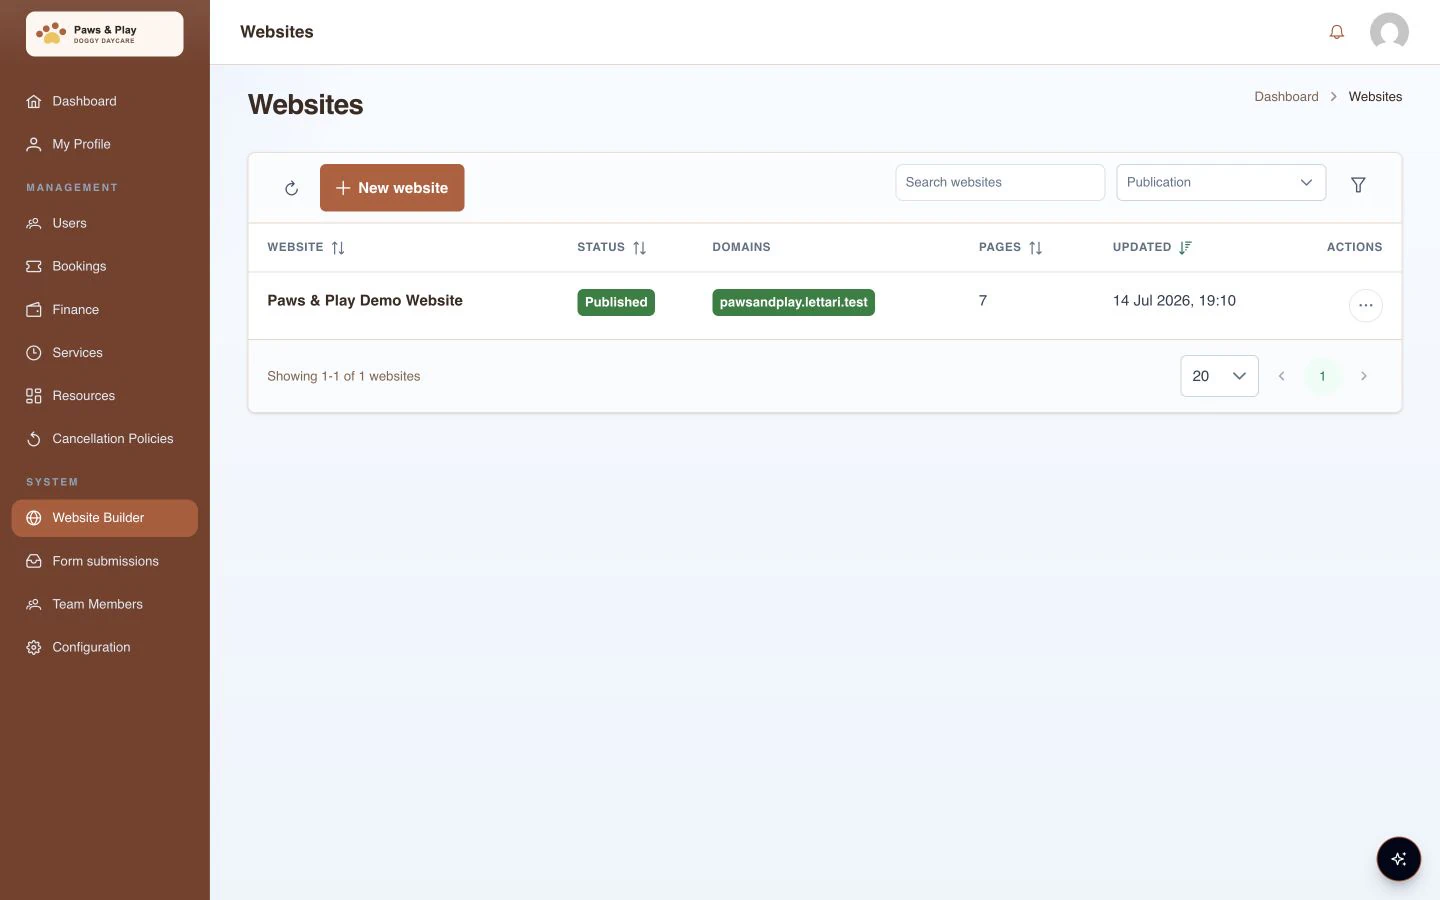This screenshot has height=900, width=1440.
Task: Open Bookings in sidebar
Action: tap(105, 266)
